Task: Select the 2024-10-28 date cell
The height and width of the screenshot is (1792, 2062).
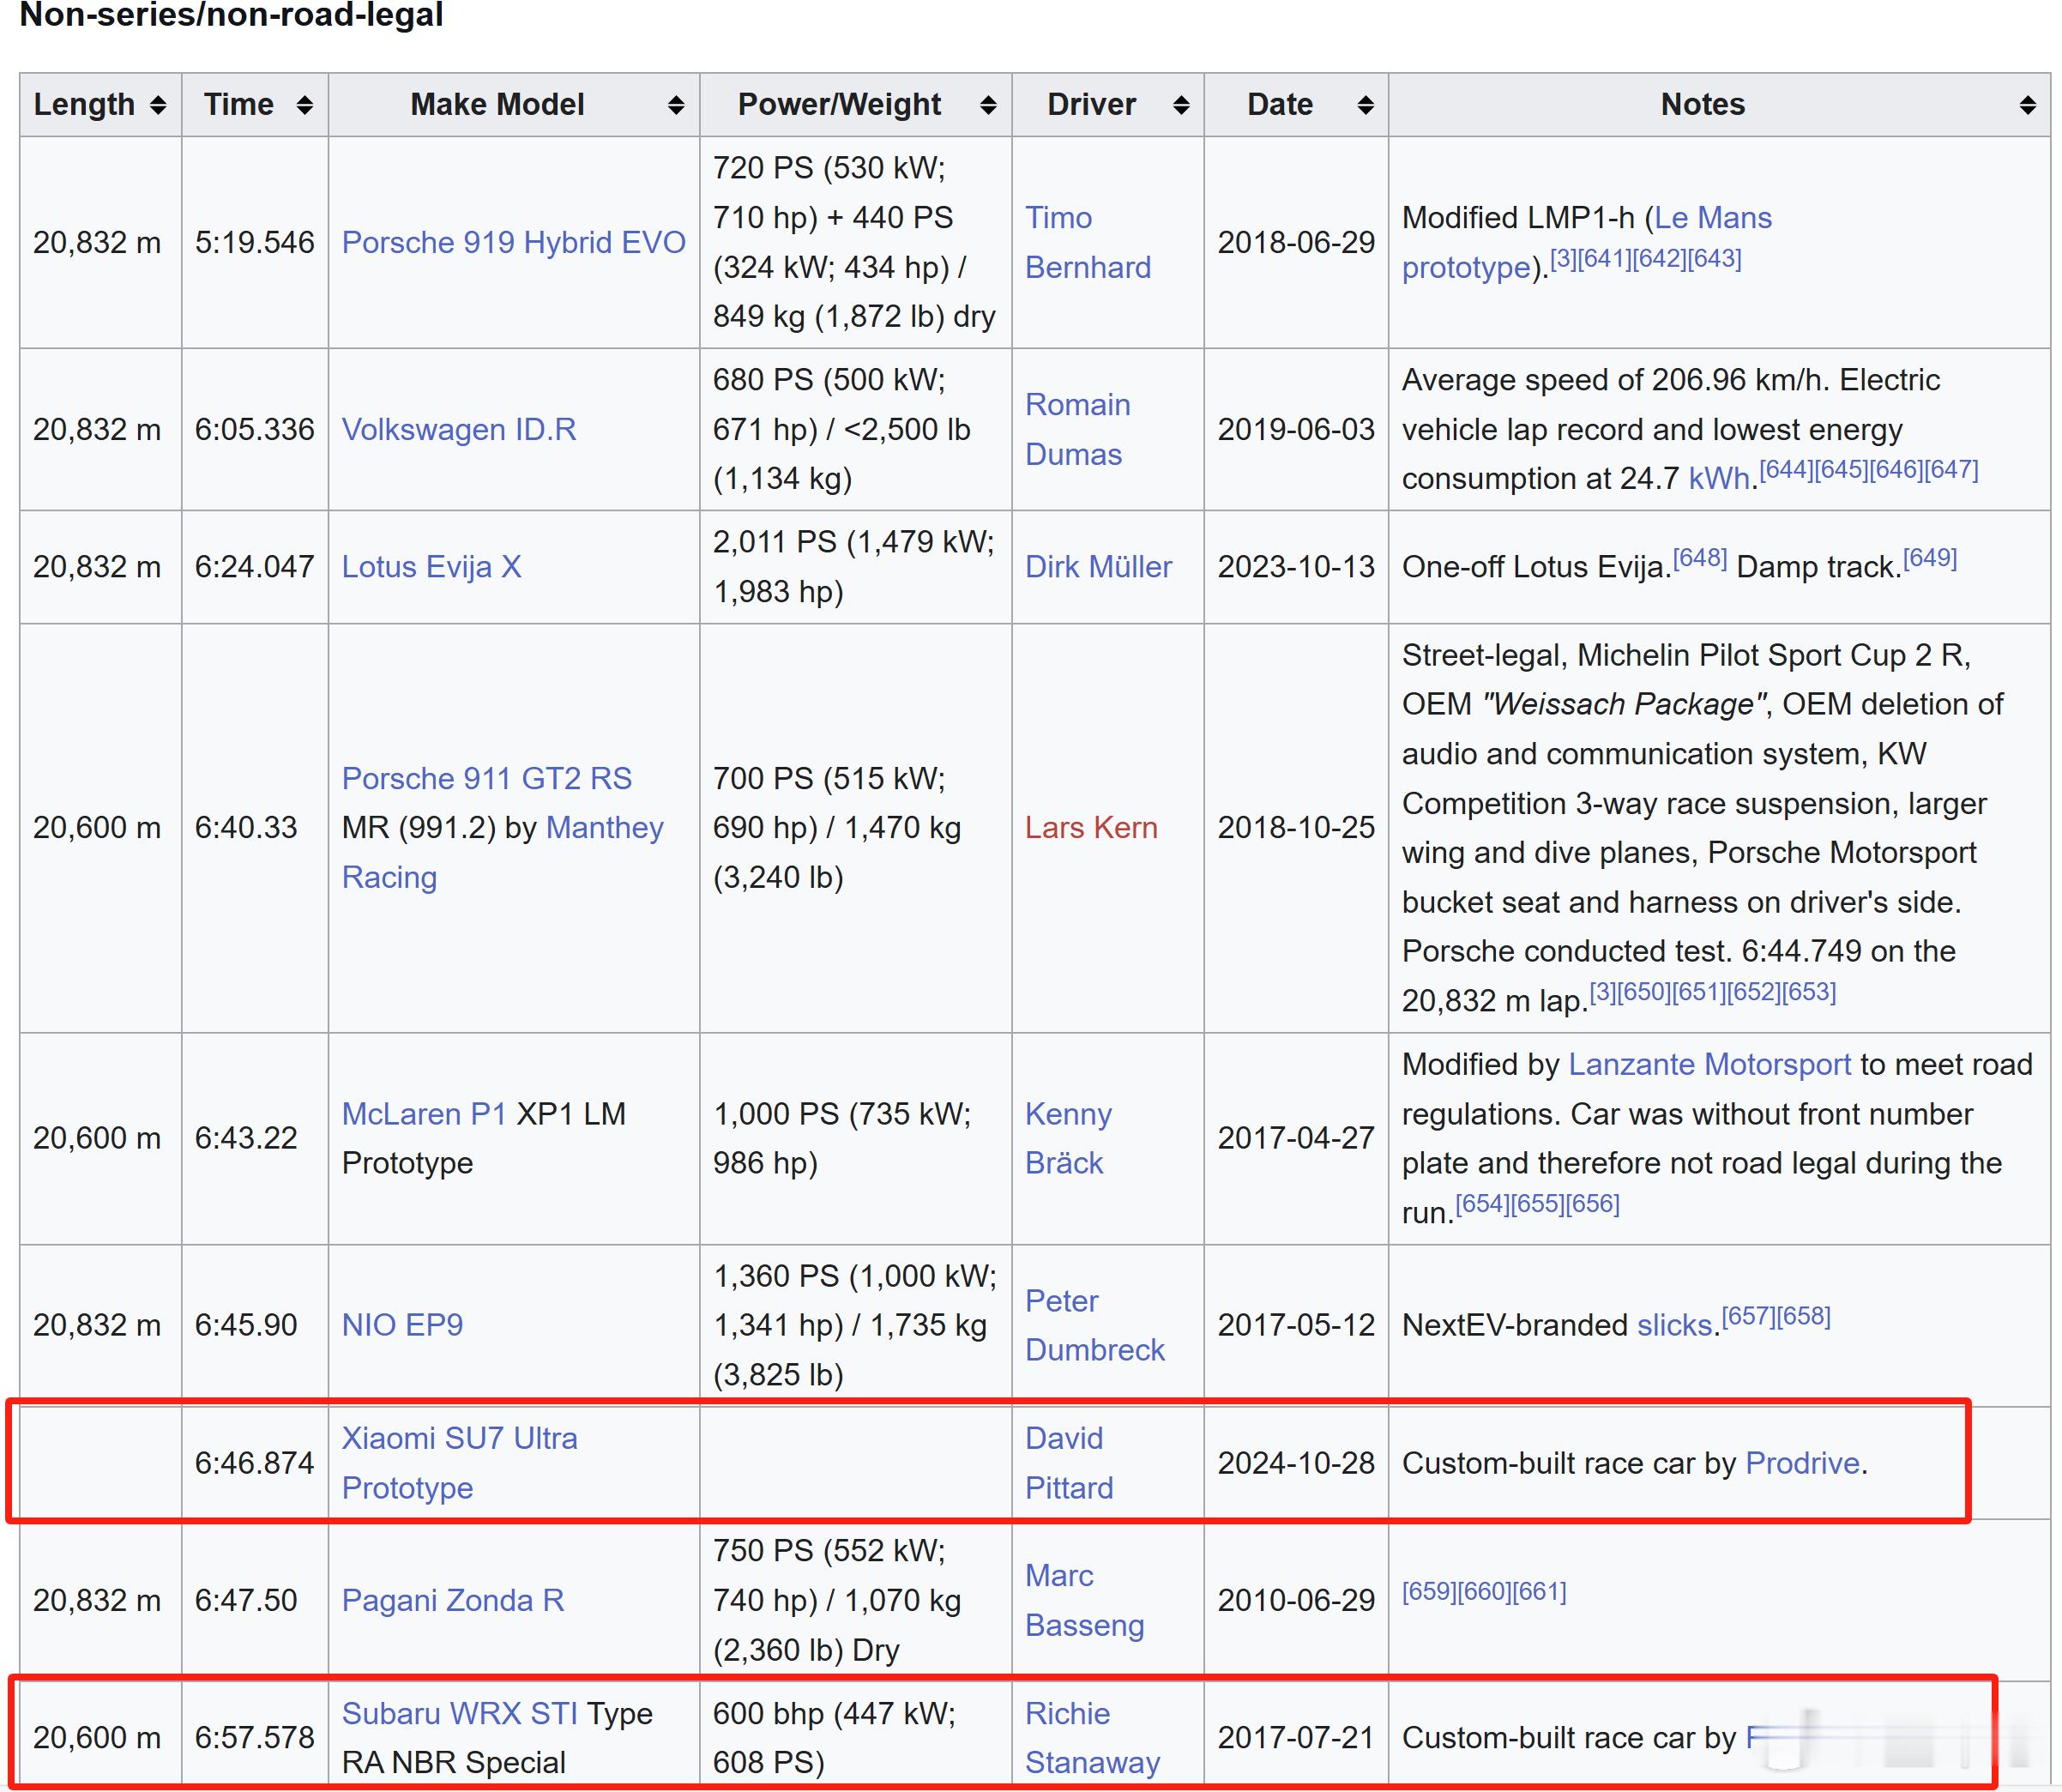Action: click(x=1296, y=1463)
